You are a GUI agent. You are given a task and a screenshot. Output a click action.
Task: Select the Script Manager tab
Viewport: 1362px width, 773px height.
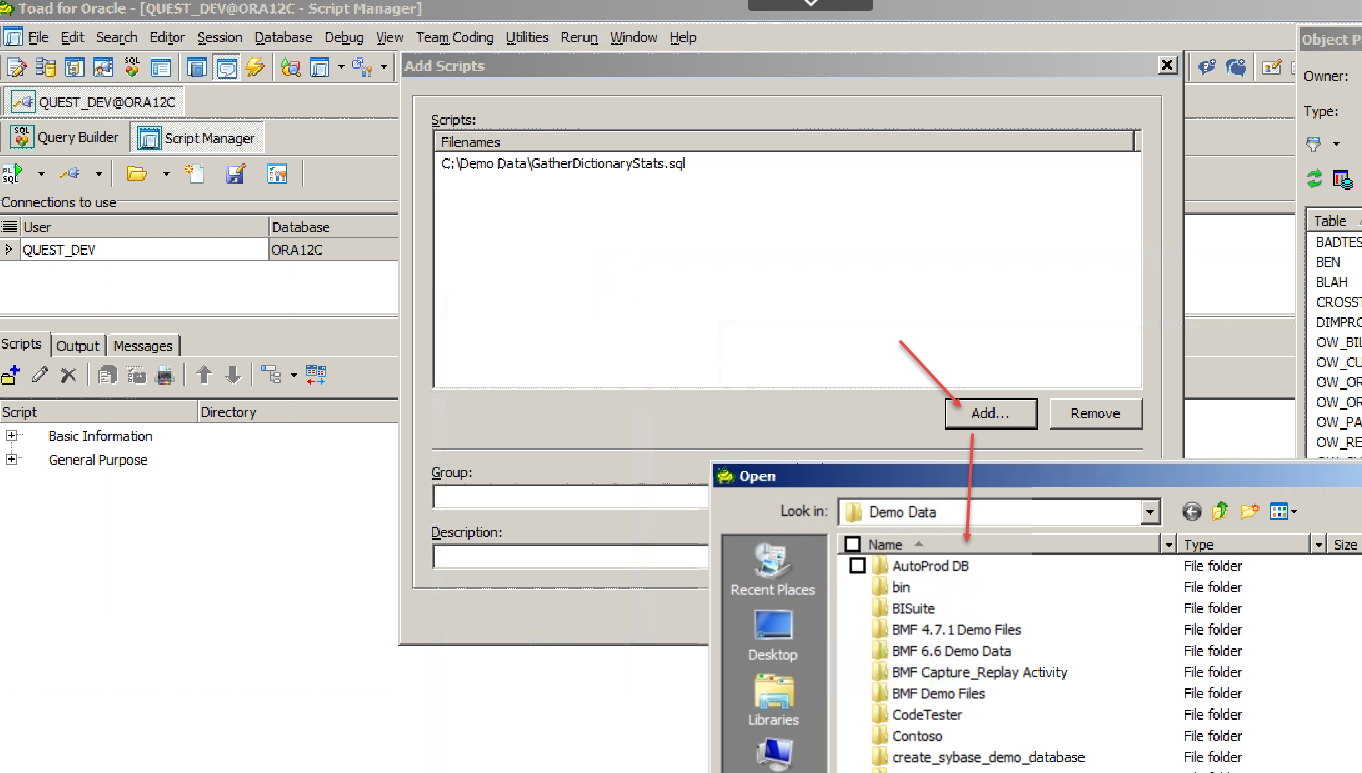coord(197,138)
